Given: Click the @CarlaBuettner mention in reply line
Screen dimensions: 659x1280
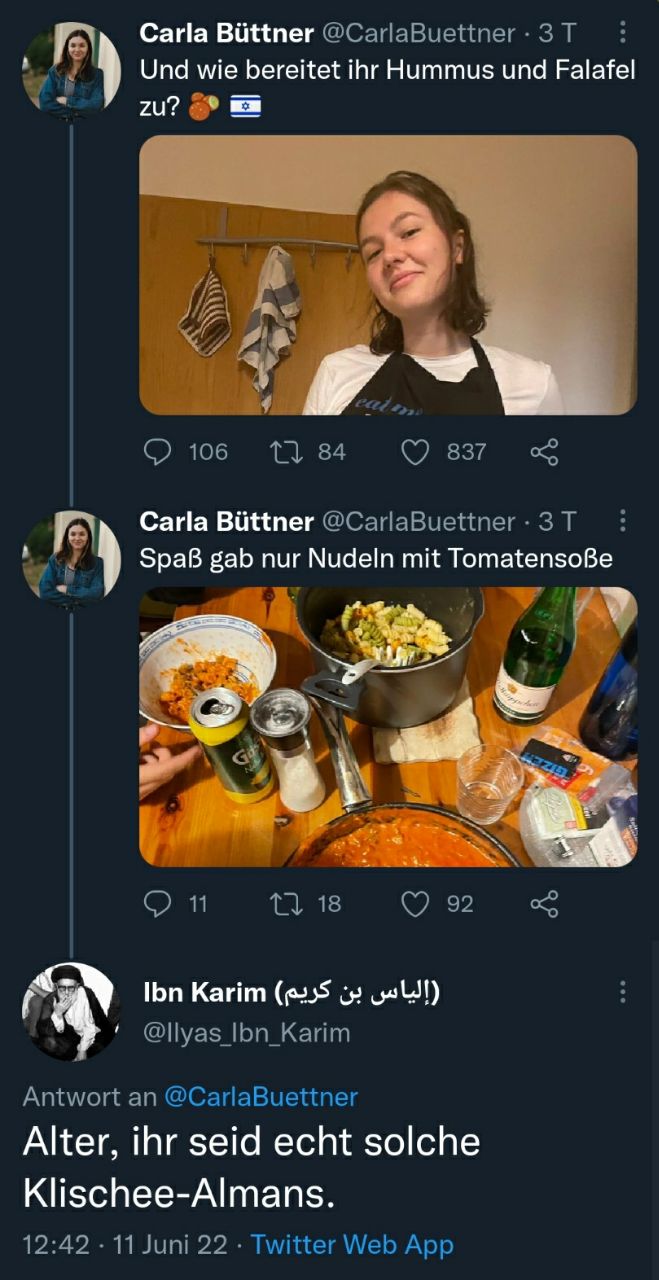Looking at the screenshot, I should [x=260, y=1097].
